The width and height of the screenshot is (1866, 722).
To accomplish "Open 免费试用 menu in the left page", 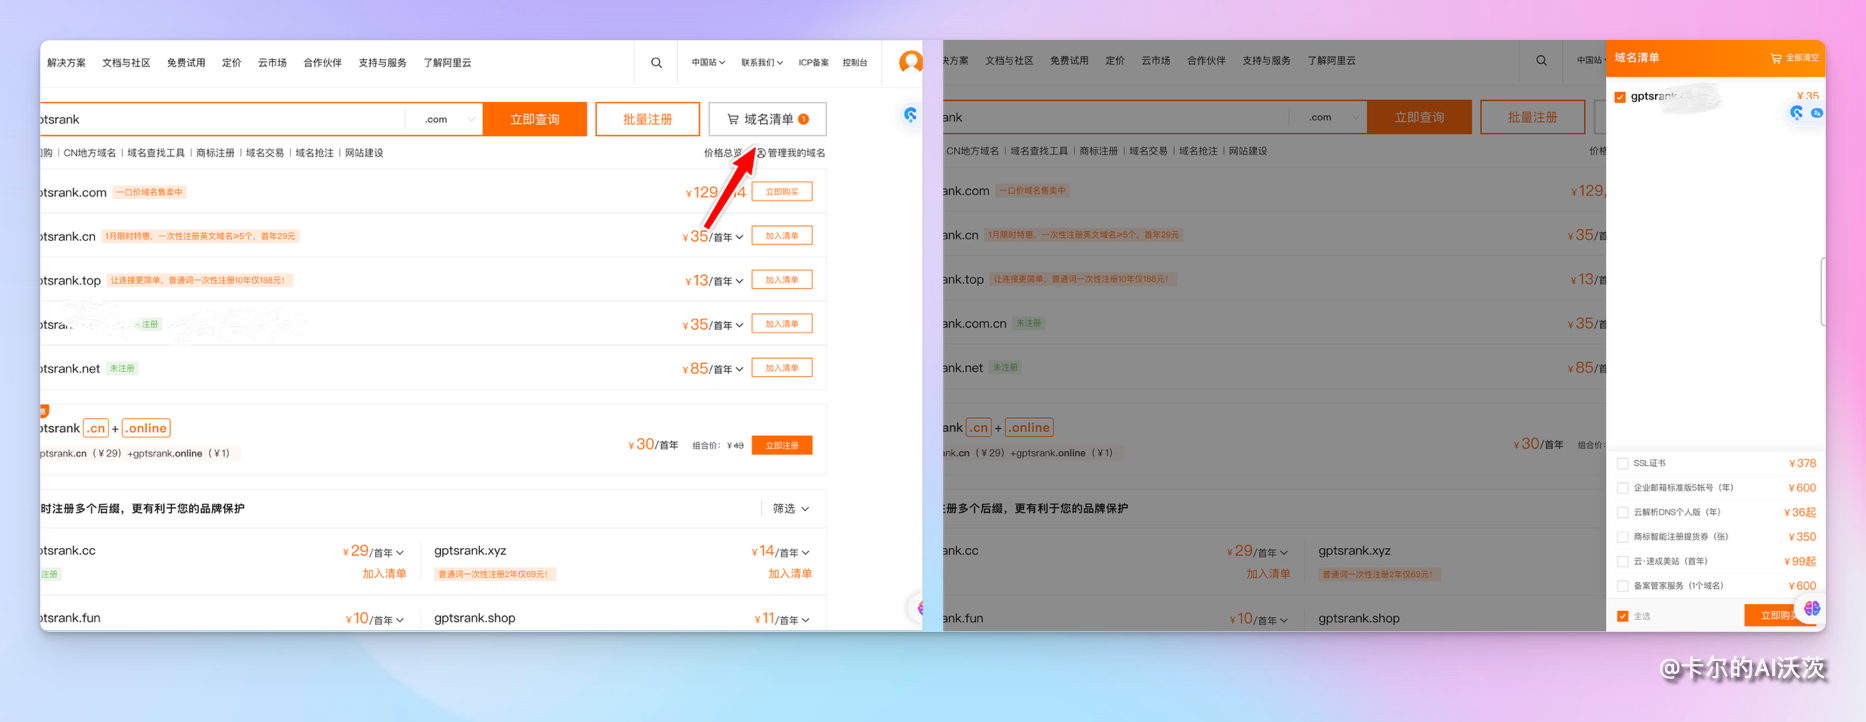I will 186,62.
